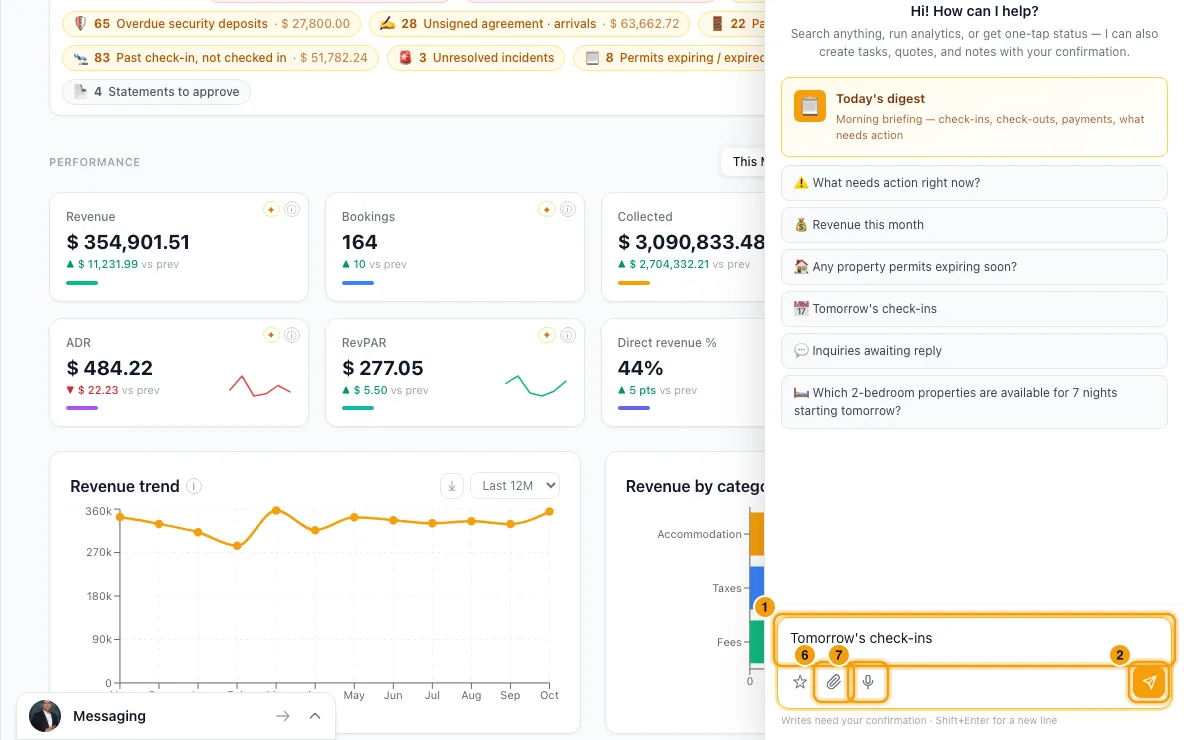Download the Revenue trend chart

tap(452, 486)
